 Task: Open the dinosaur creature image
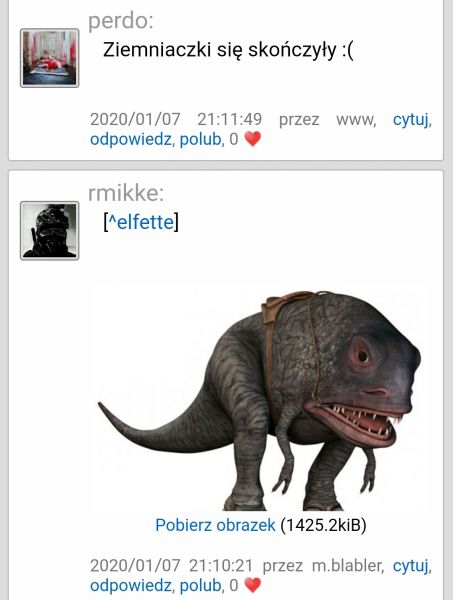click(x=259, y=398)
